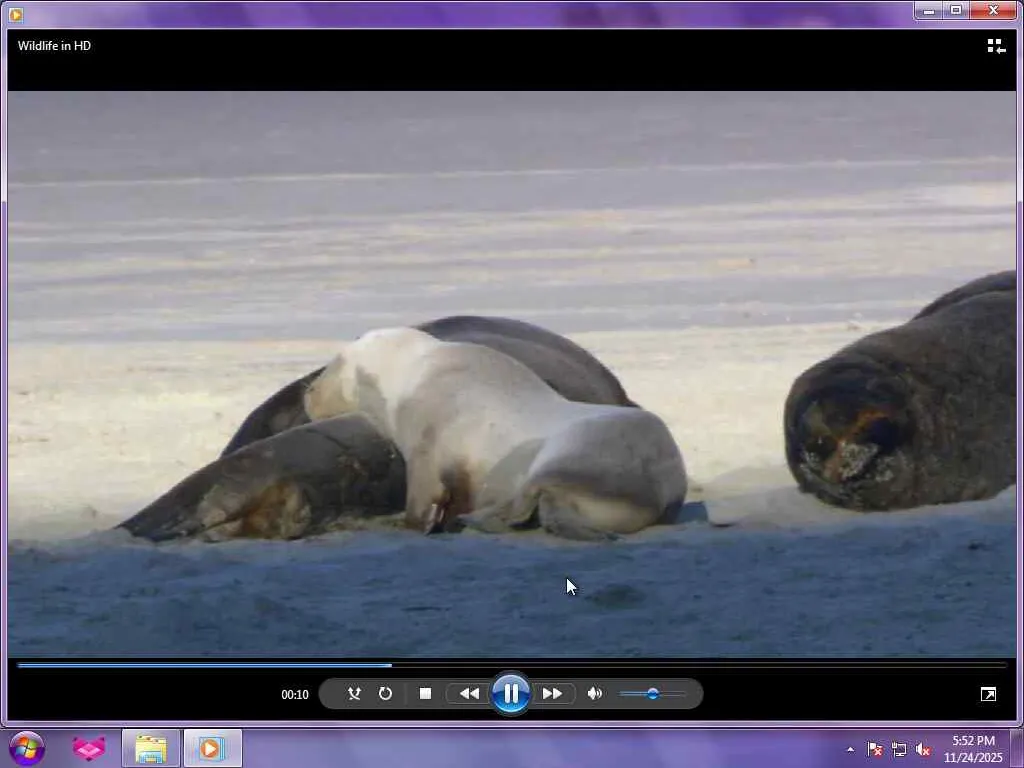This screenshot has width=1024, height=768.
Task: Click the fast forward next button
Action: 552,693
